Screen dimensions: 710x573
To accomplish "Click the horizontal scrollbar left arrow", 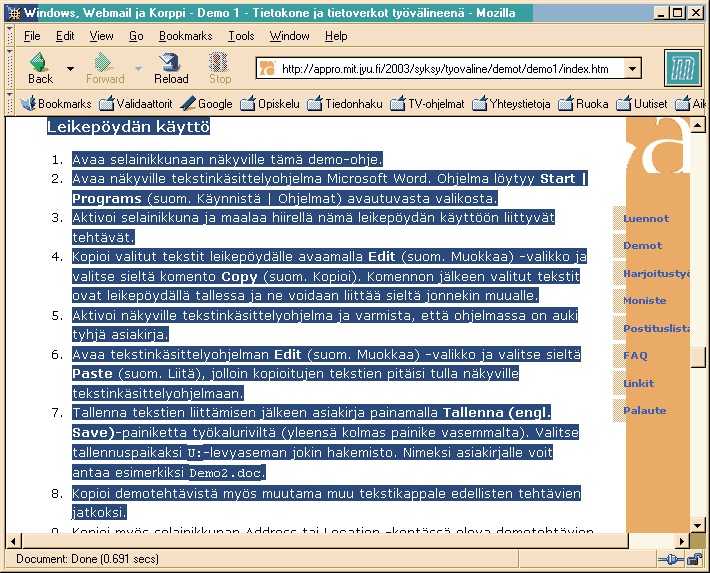I will (14, 541).
